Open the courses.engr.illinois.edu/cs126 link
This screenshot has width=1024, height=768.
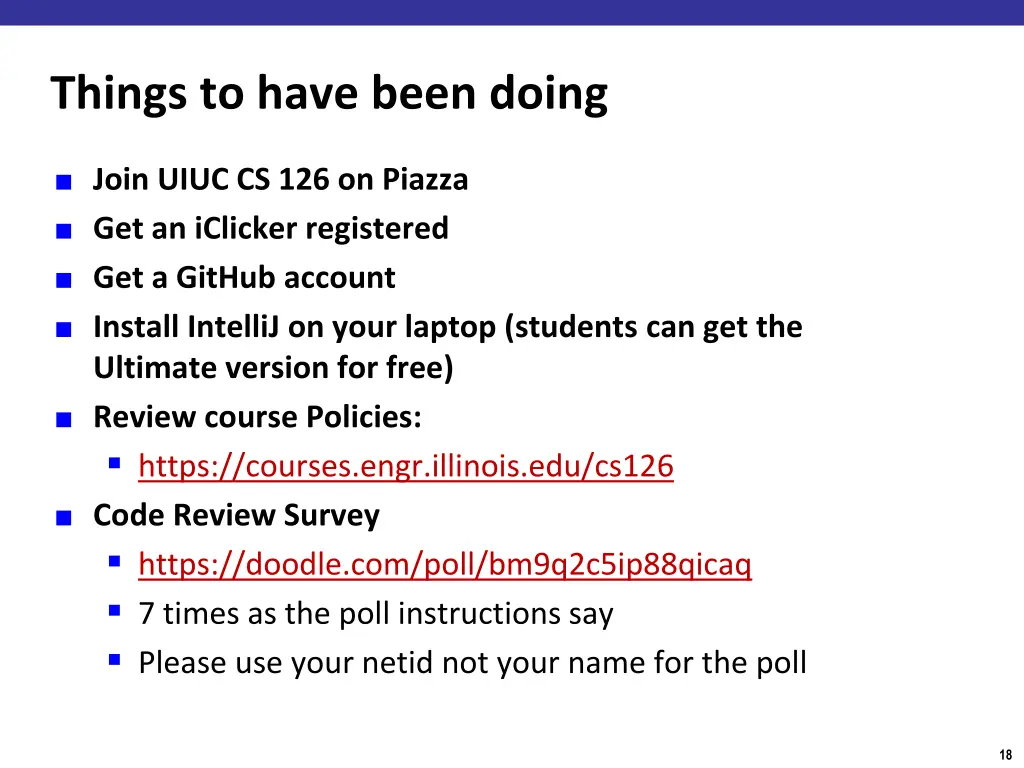click(x=406, y=466)
